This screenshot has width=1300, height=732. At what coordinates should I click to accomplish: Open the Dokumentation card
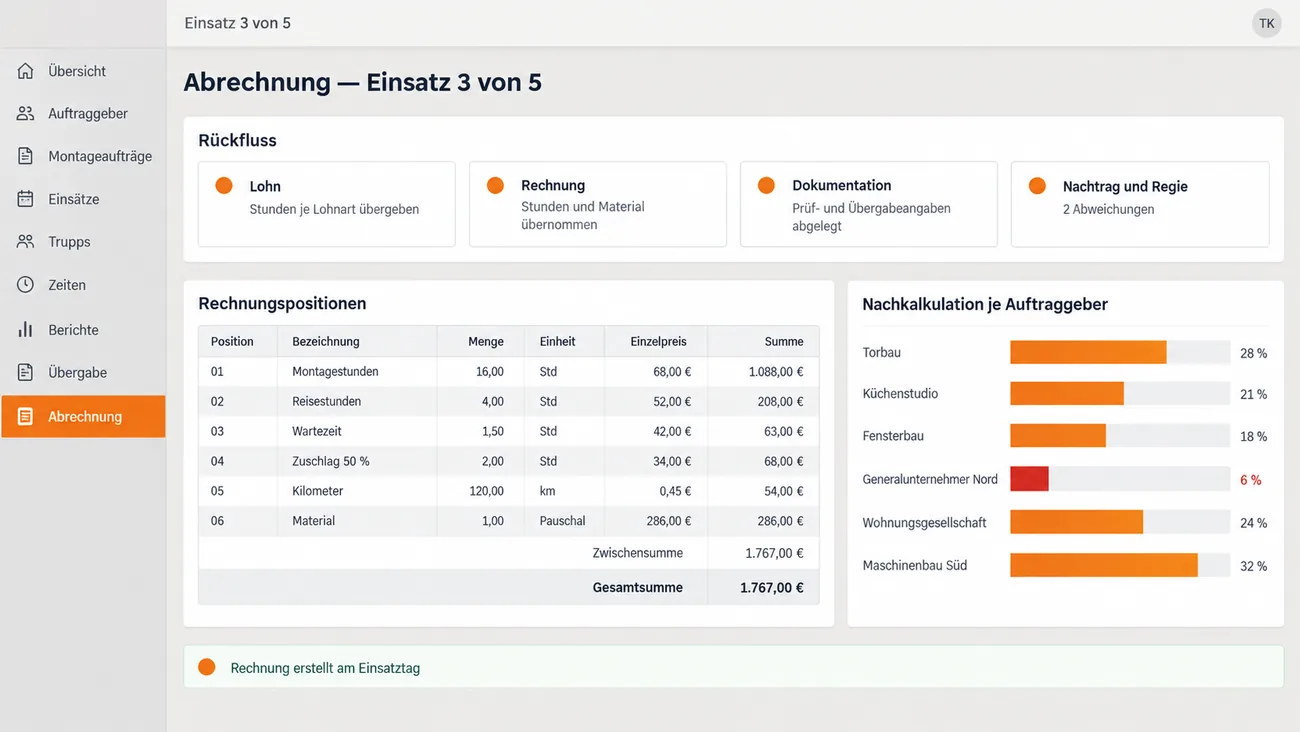[869, 204]
